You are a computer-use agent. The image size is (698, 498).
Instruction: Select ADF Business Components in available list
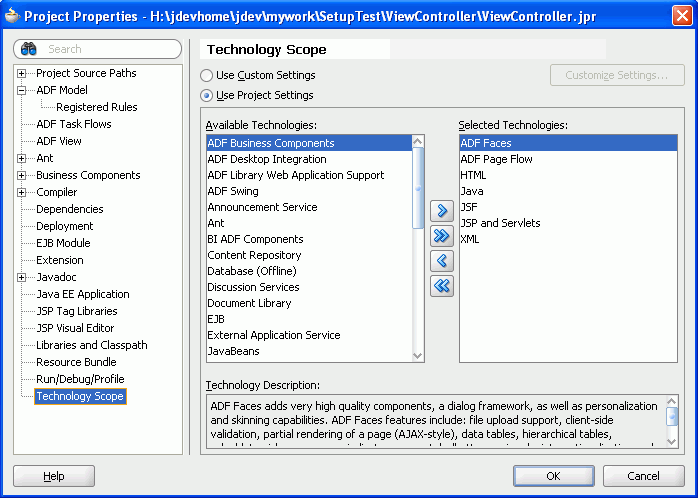[309, 143]
